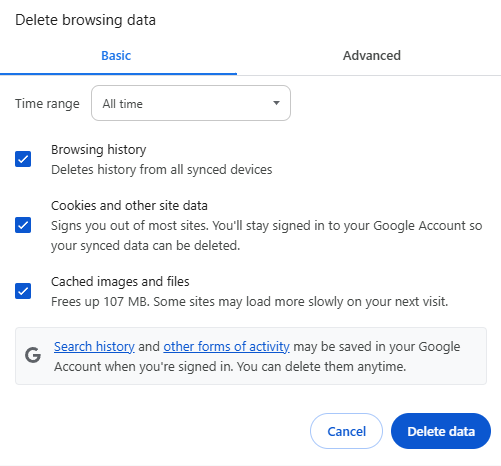Open the Search history link
501x466 pixels.
(94, 347)
